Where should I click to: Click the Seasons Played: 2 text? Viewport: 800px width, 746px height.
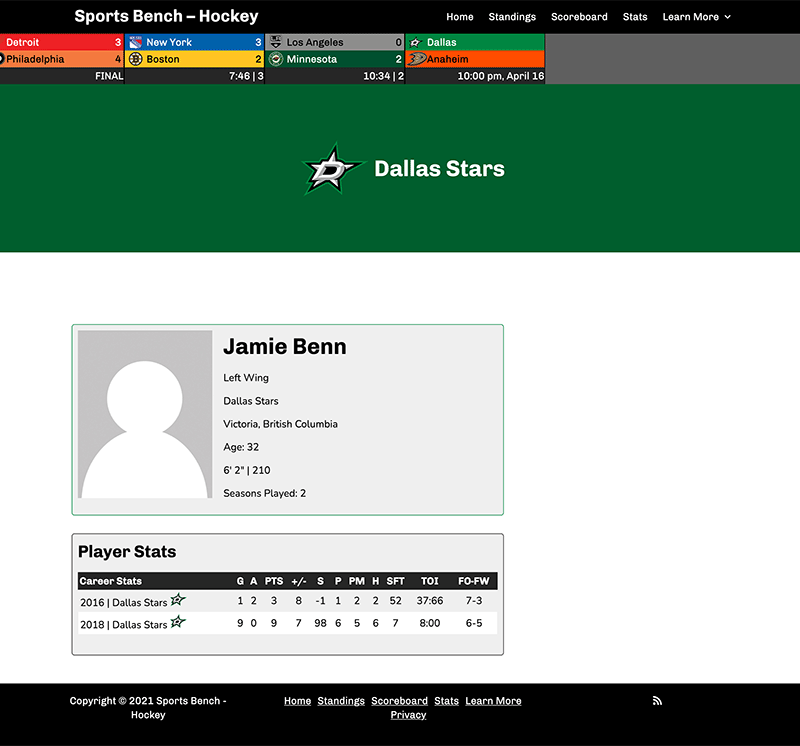264,493
